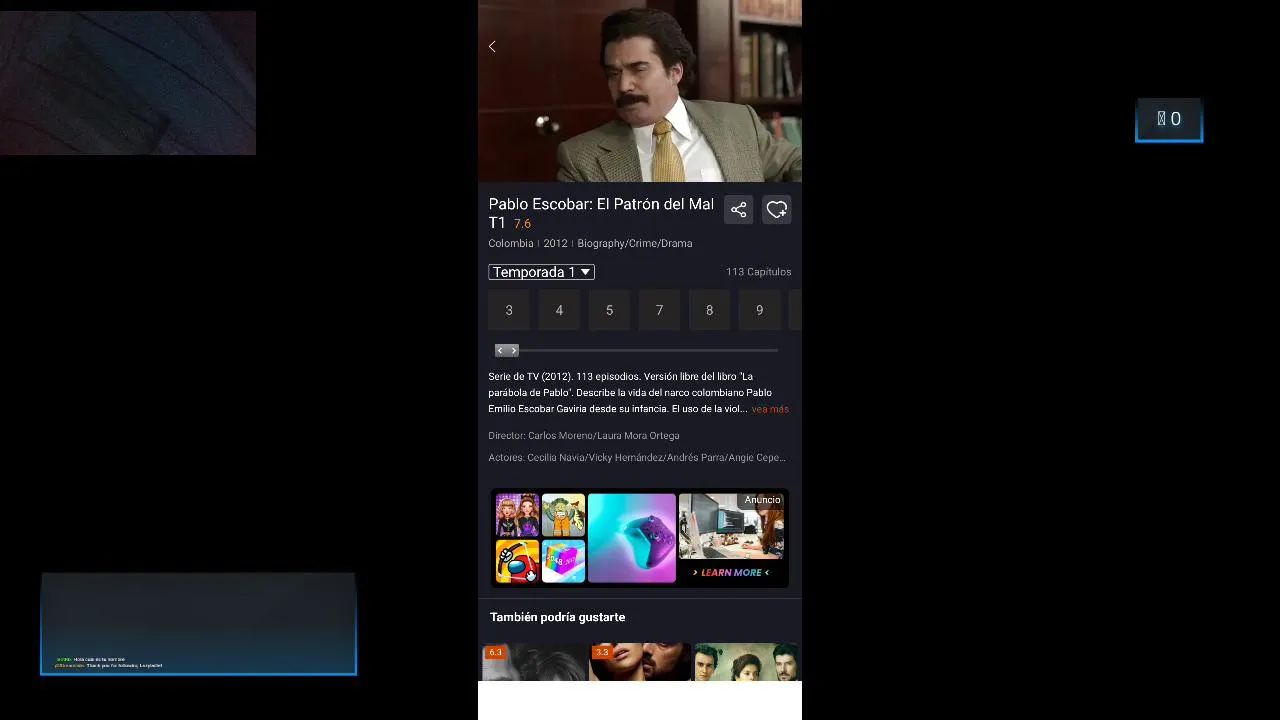Click the series title text
This screenshot has width=1280, height=720.
pyautogui.click(x=600, y=212)
